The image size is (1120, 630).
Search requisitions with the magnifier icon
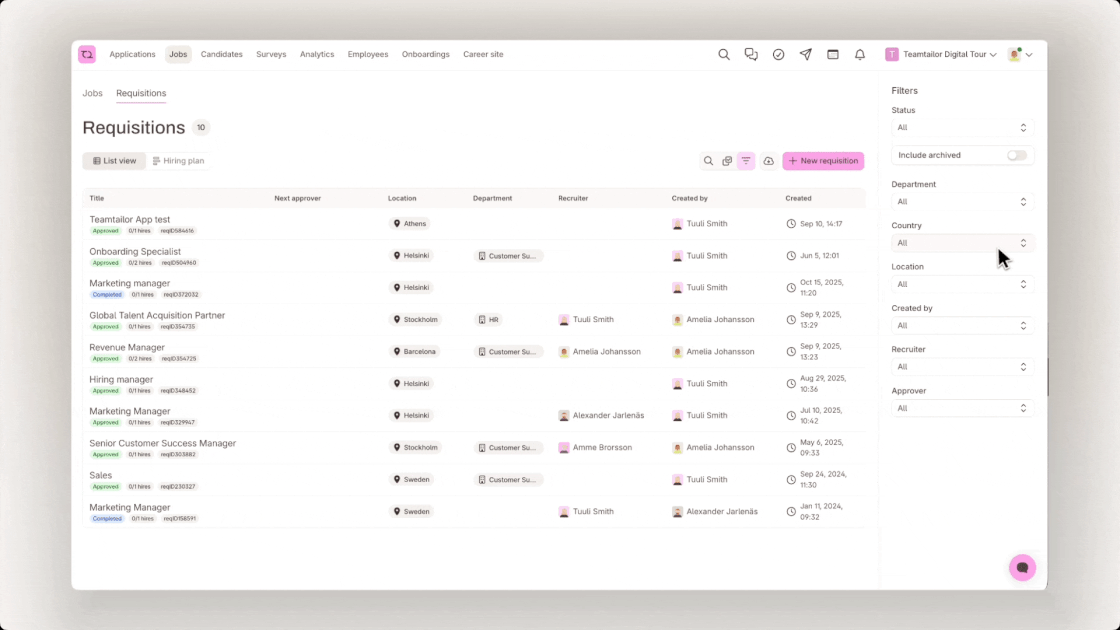(x=709, y=161)
